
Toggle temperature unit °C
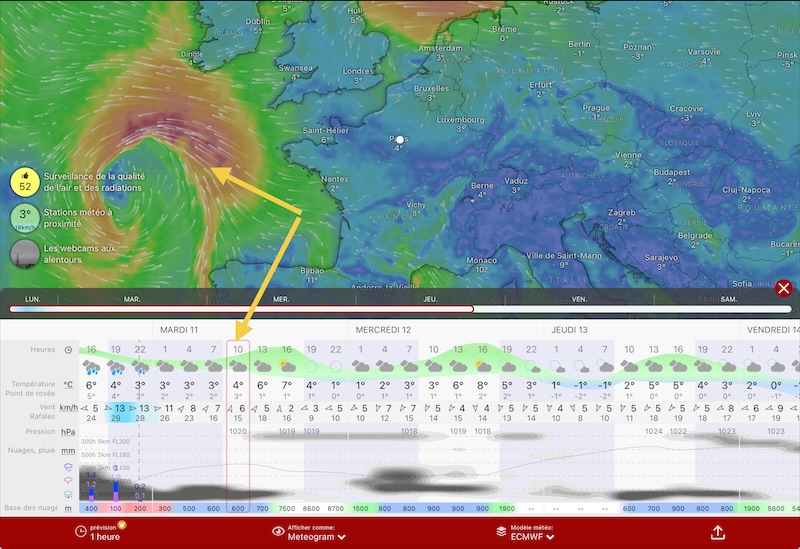click(x=68, y=384)
